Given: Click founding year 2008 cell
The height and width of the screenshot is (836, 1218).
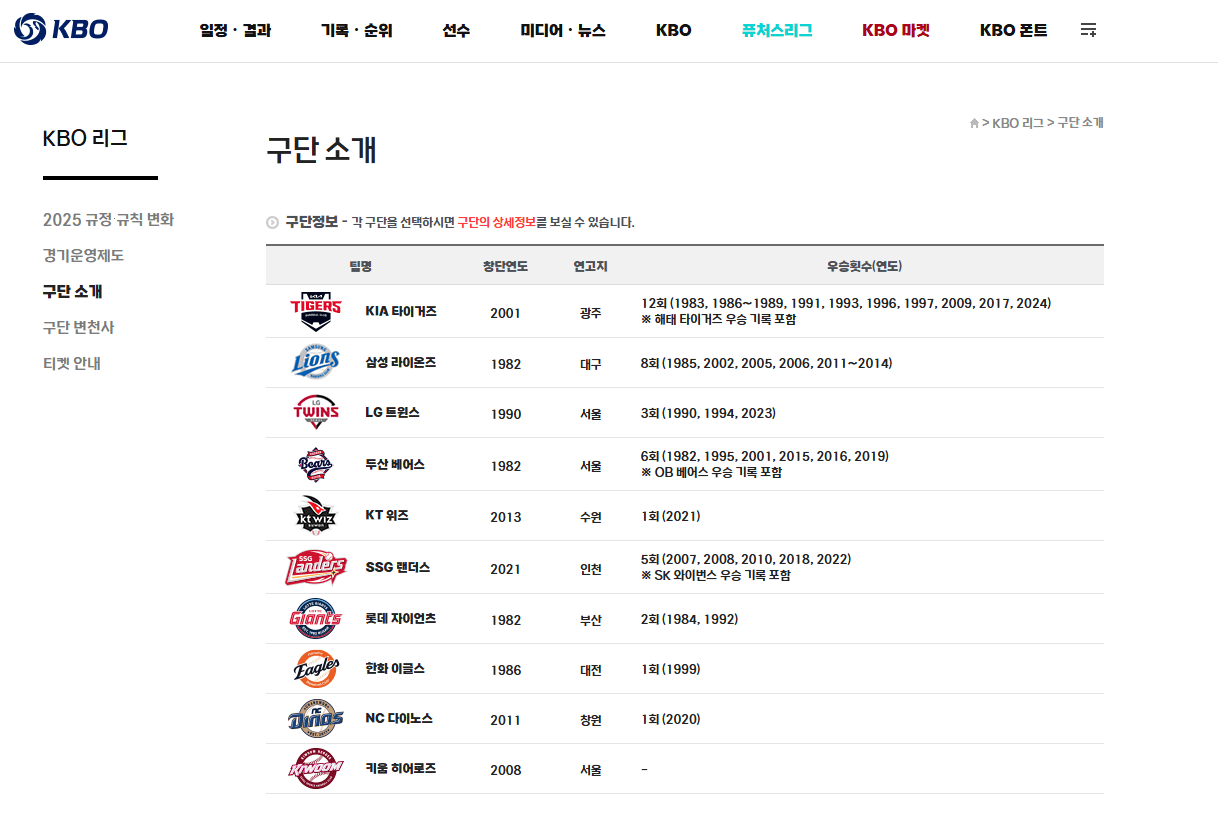Looking at the screenshot, I should click(x=505, y=770).
